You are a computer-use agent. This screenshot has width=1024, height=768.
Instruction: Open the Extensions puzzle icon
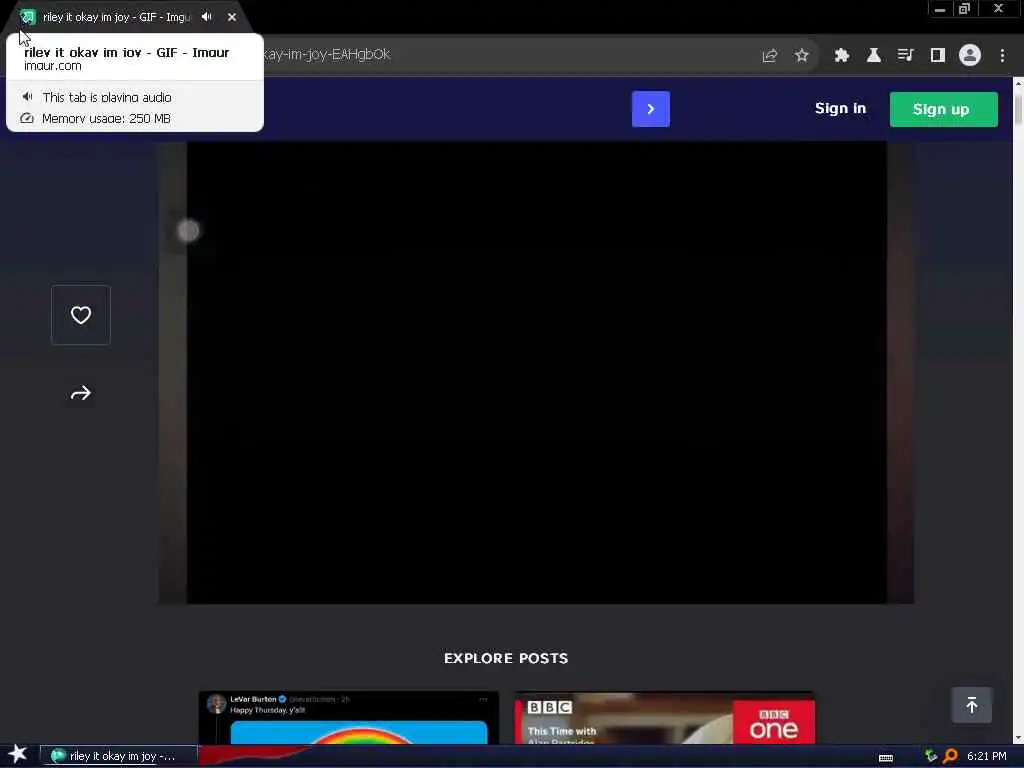pyautogui.click(x=842, y=56)
